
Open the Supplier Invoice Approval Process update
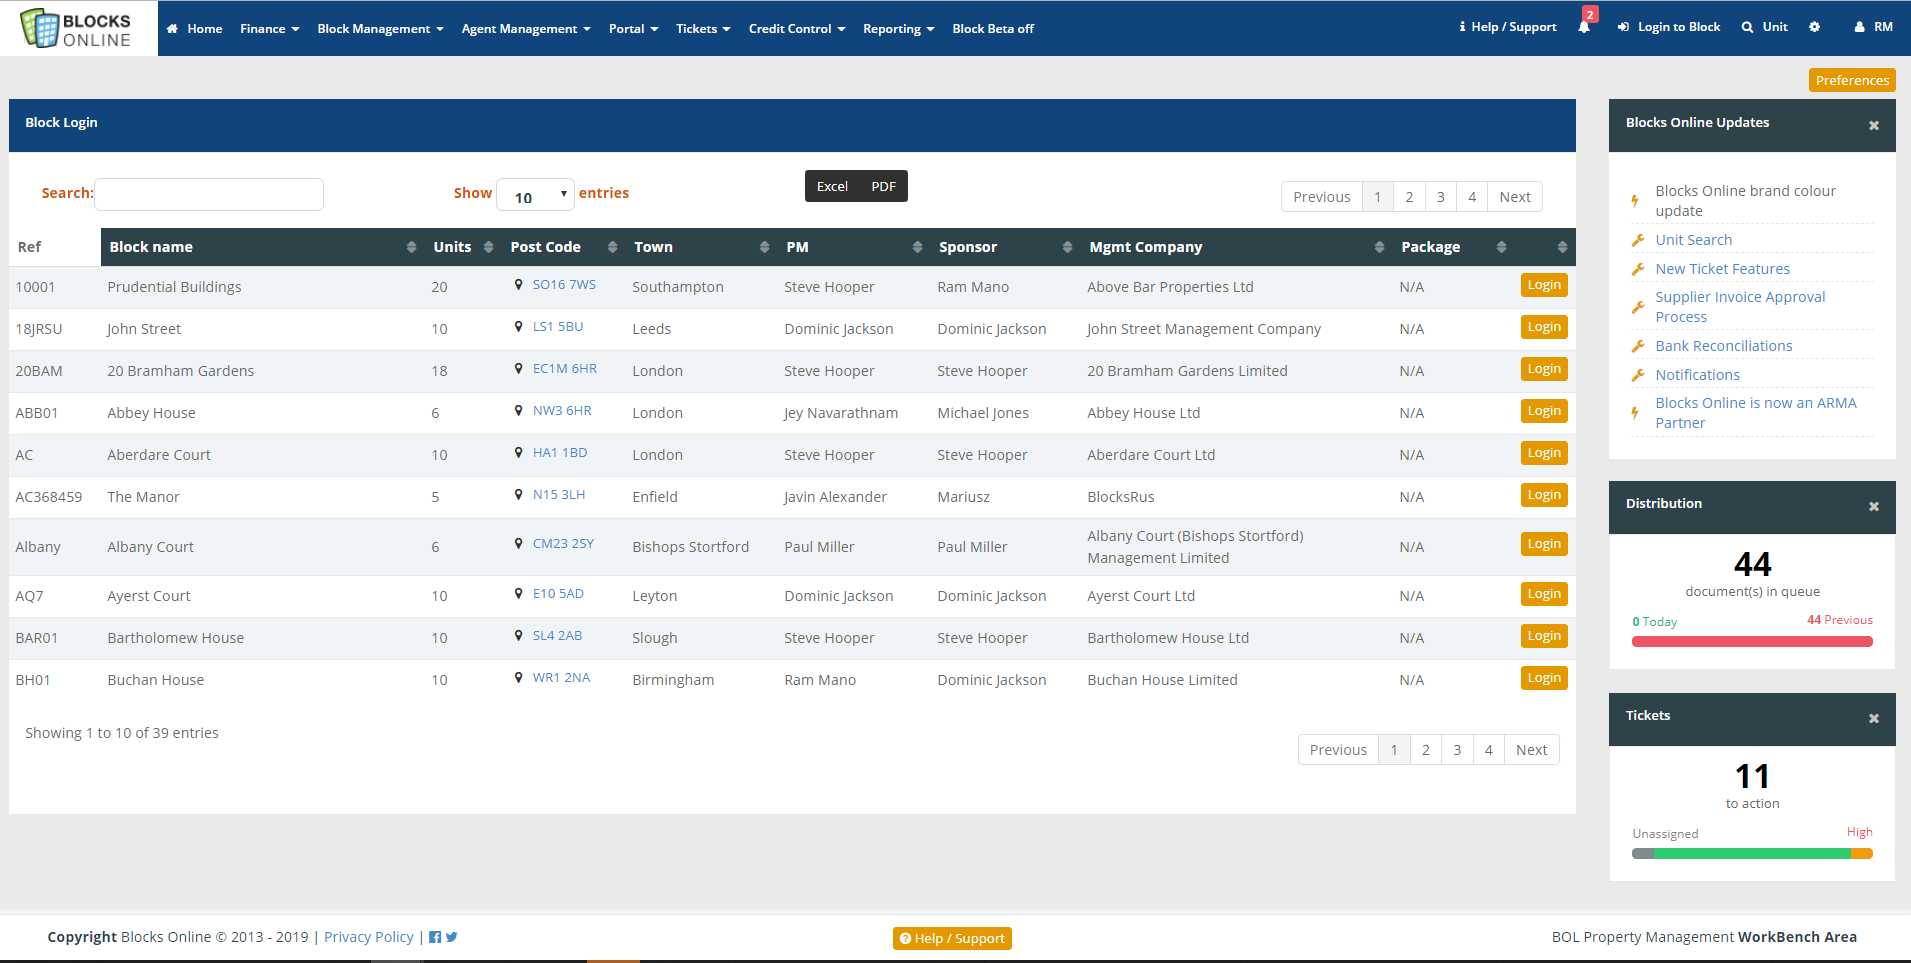(1740, 307)
